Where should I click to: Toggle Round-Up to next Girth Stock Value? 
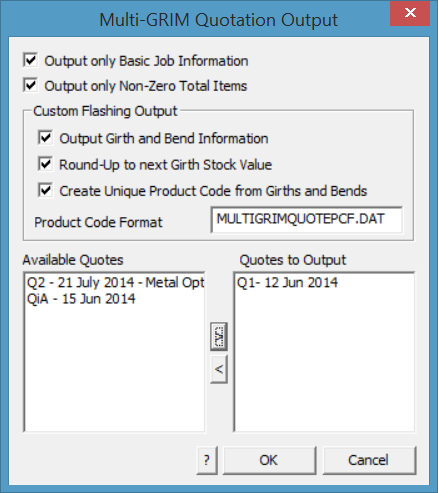point(45,164)
